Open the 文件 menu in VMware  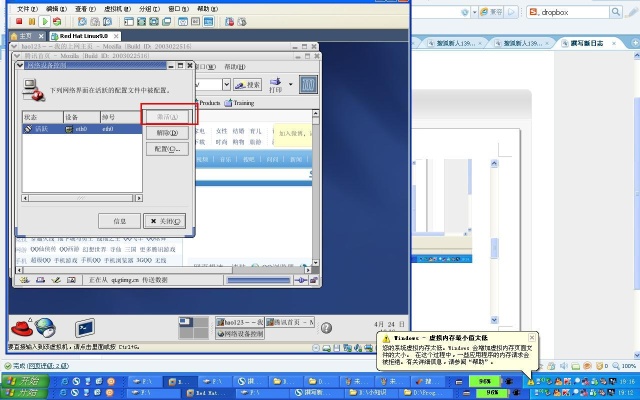tap(27, 9)
